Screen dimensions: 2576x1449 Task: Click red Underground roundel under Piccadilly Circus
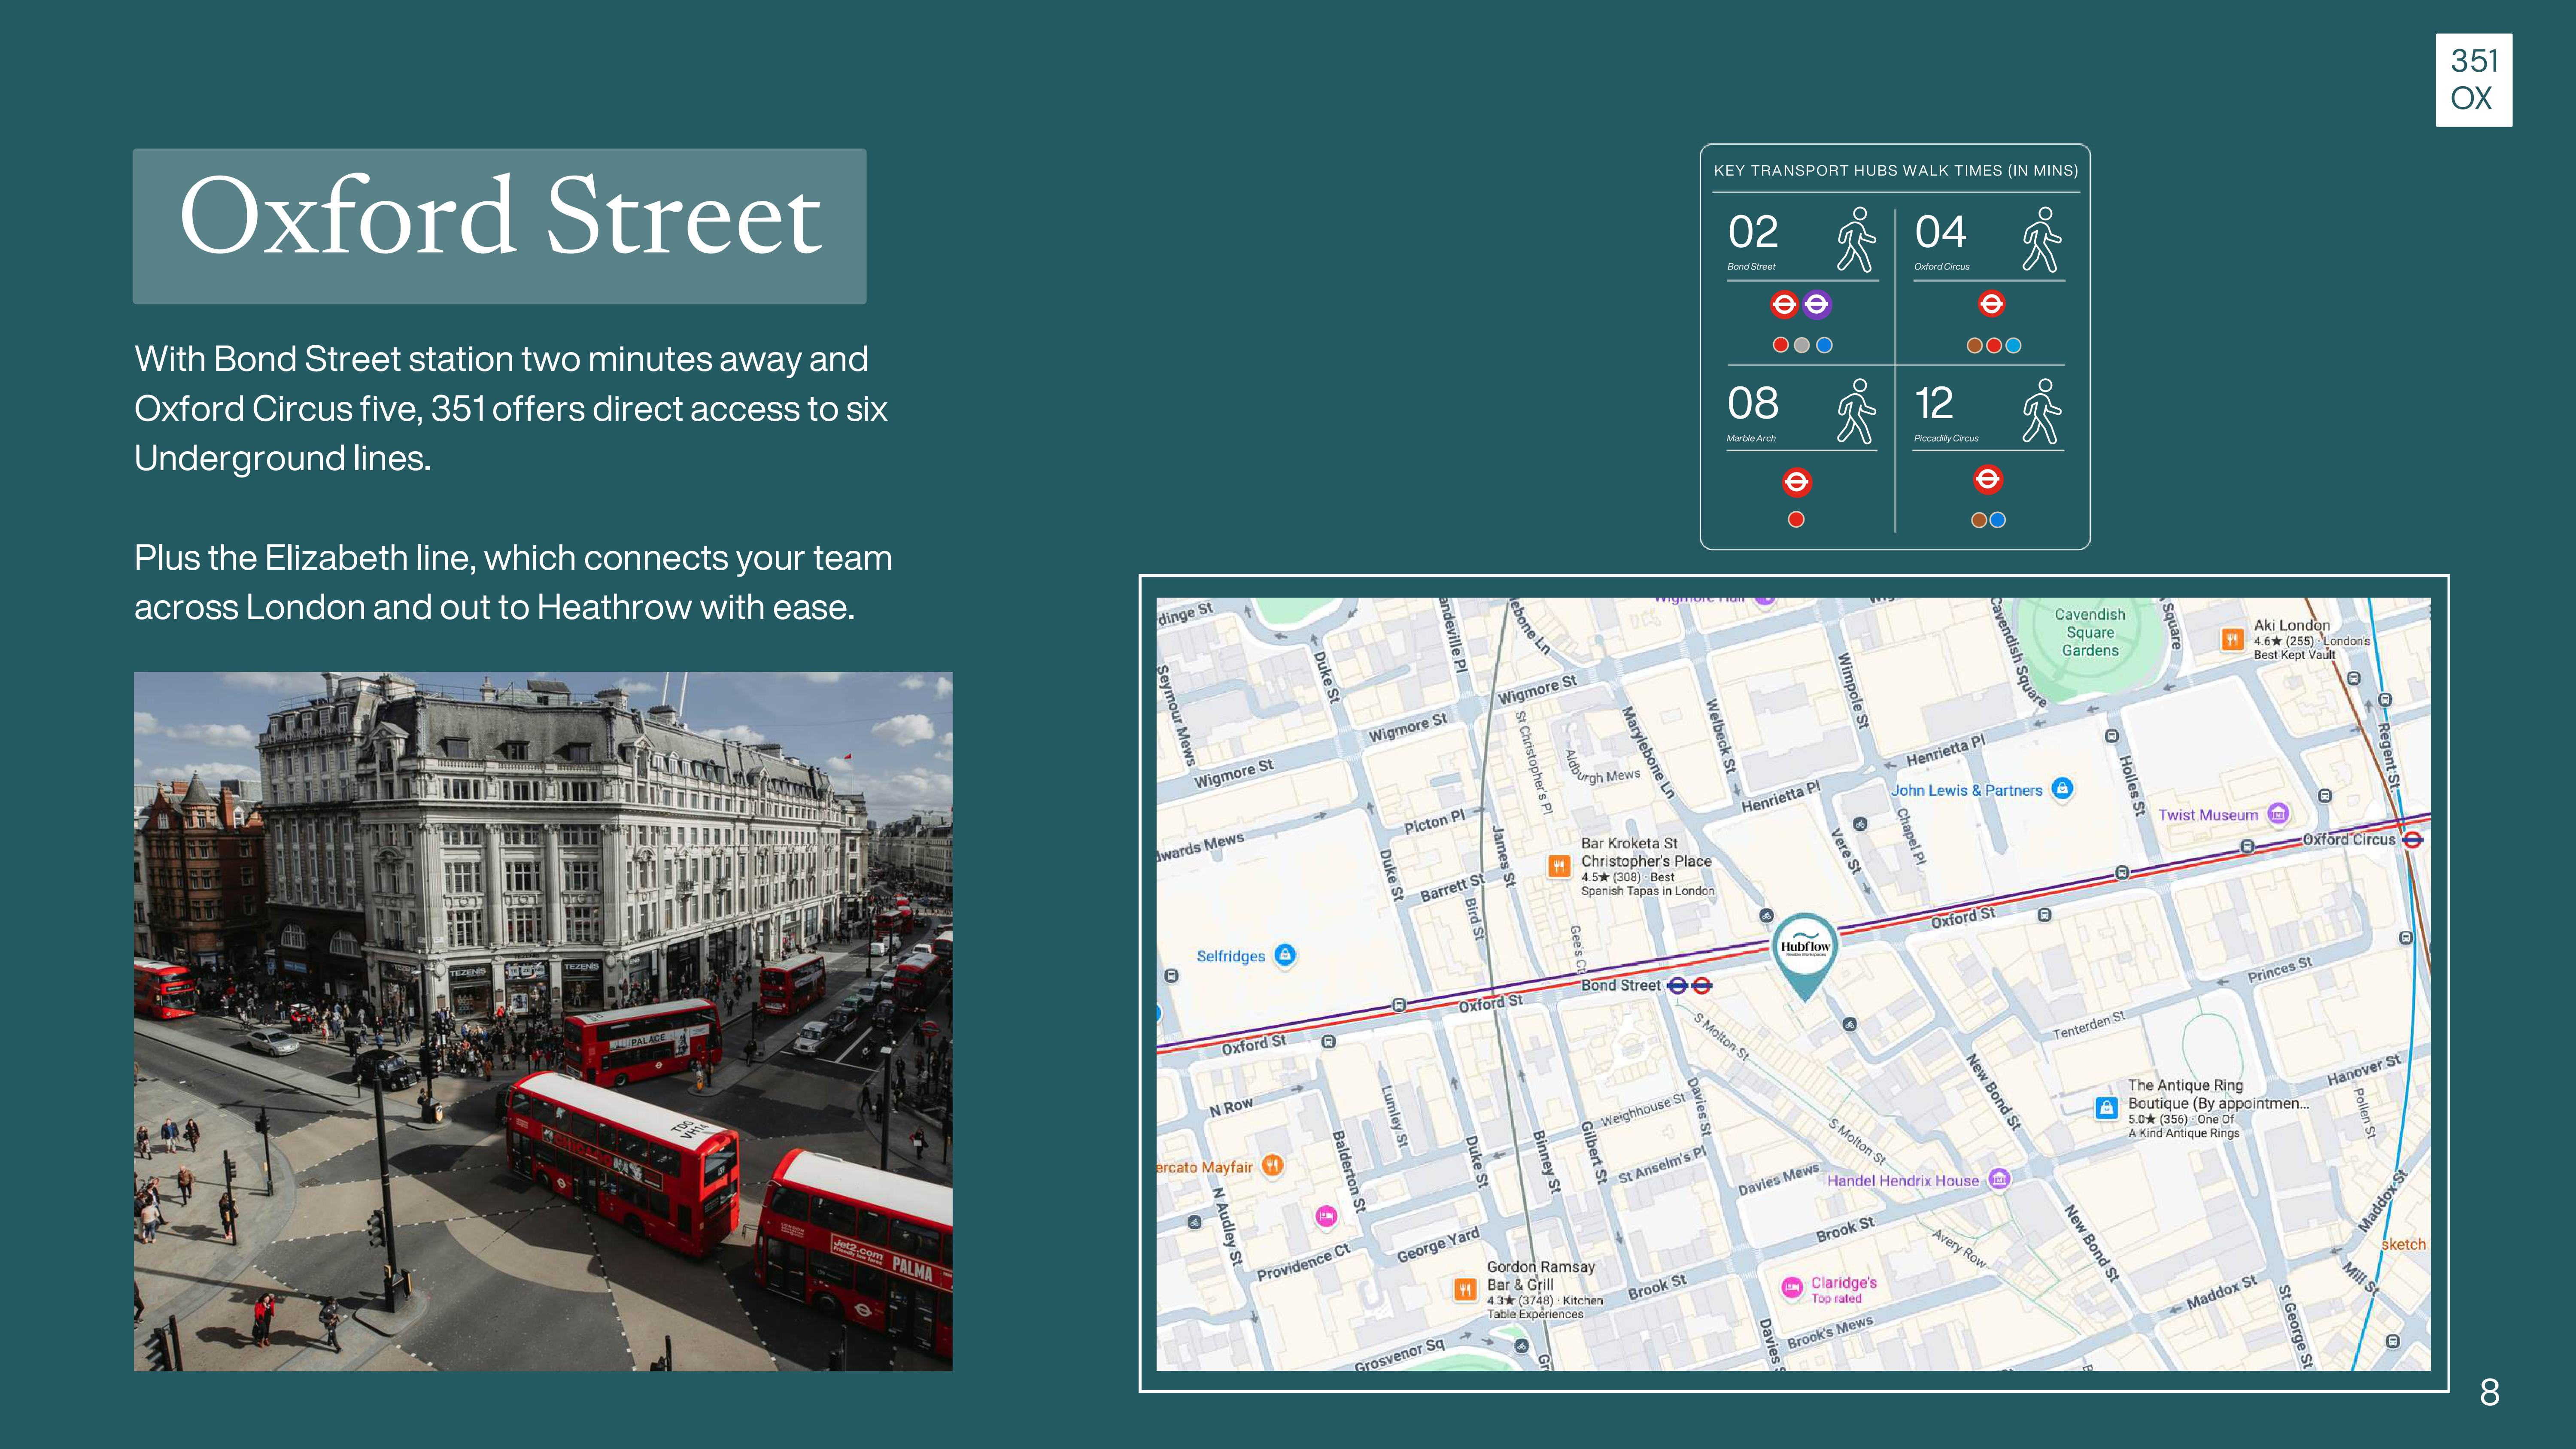click(x=1988, y=480)
